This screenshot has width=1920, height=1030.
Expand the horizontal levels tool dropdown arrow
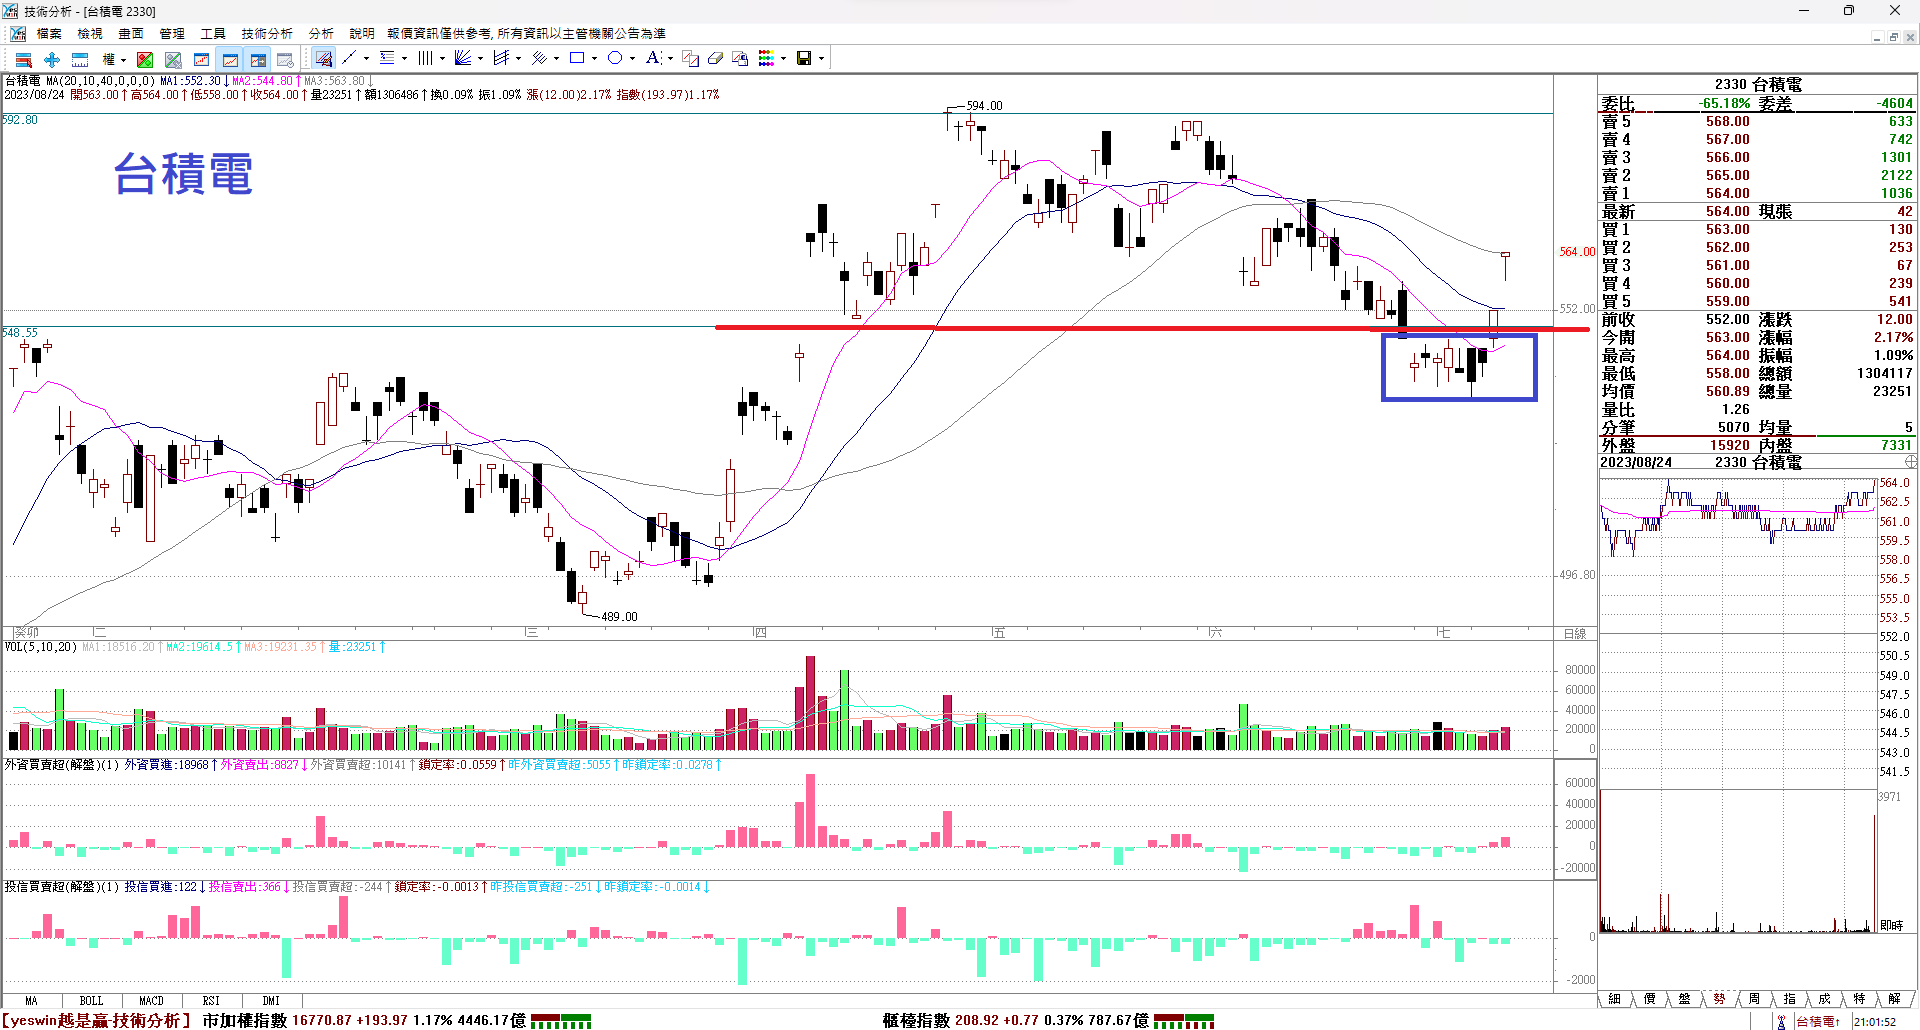[404, 59]
